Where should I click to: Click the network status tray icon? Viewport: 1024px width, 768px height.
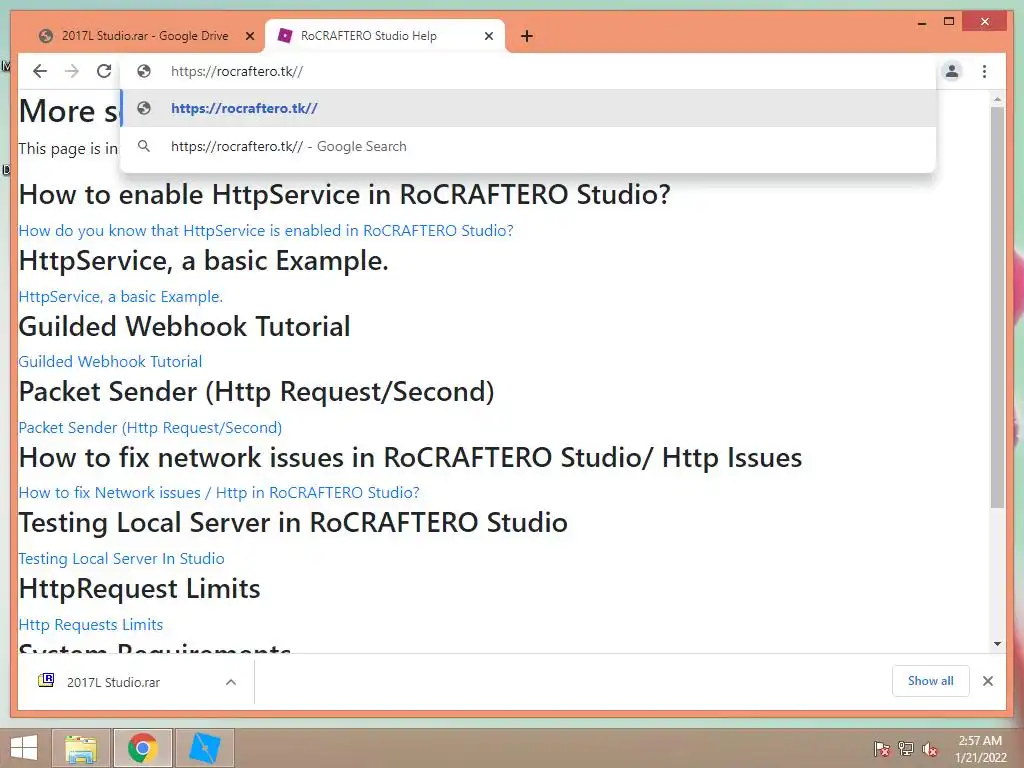(x=906, y=748)
